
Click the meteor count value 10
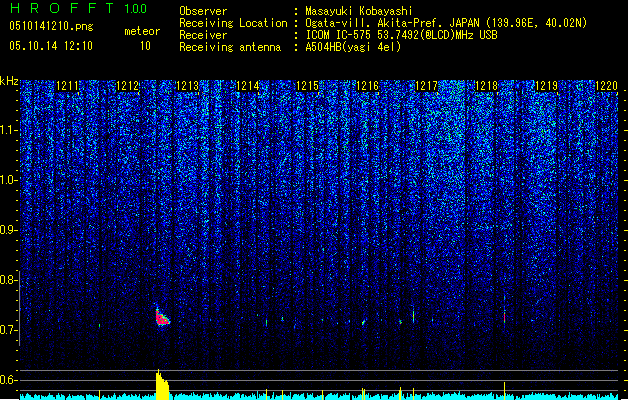(x=145, y=46)
